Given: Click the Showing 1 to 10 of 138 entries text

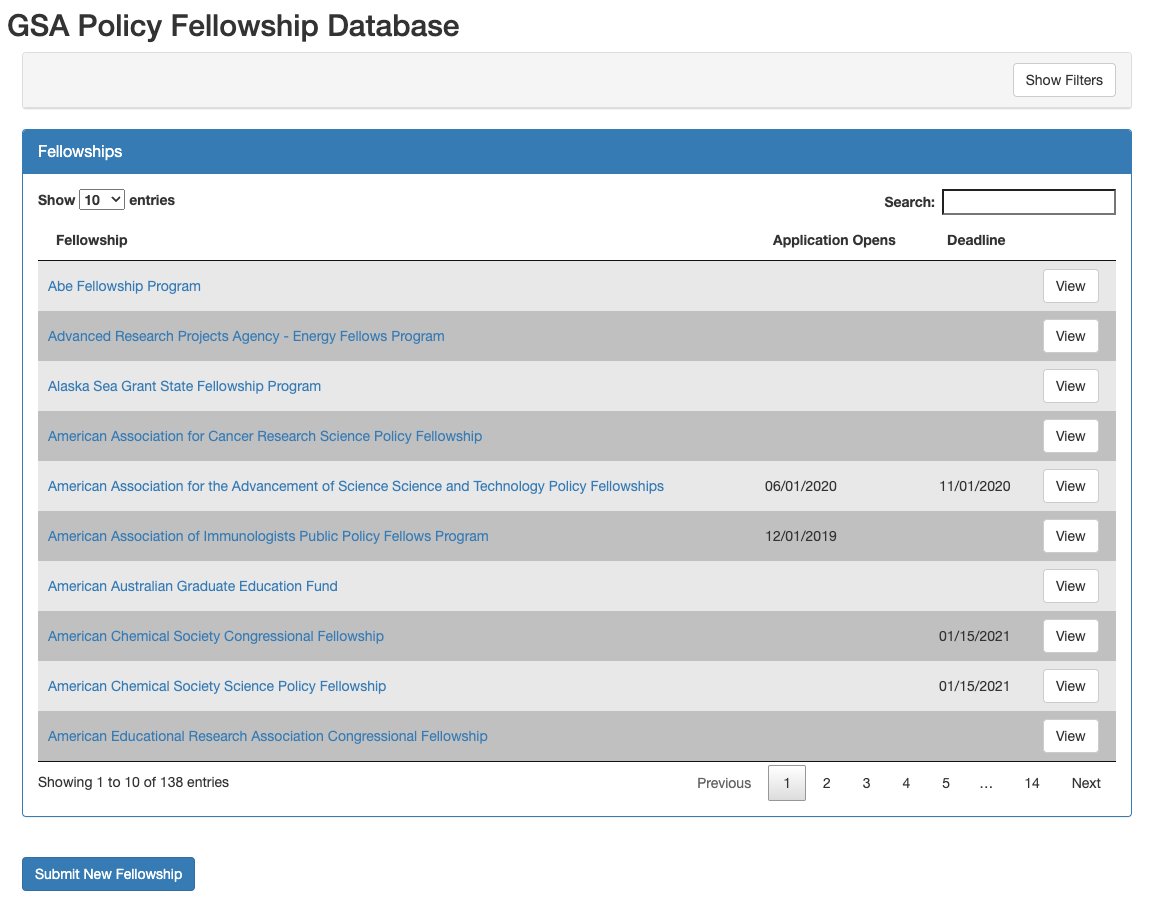Looking at the screenshot, I should tap(133, 782).
